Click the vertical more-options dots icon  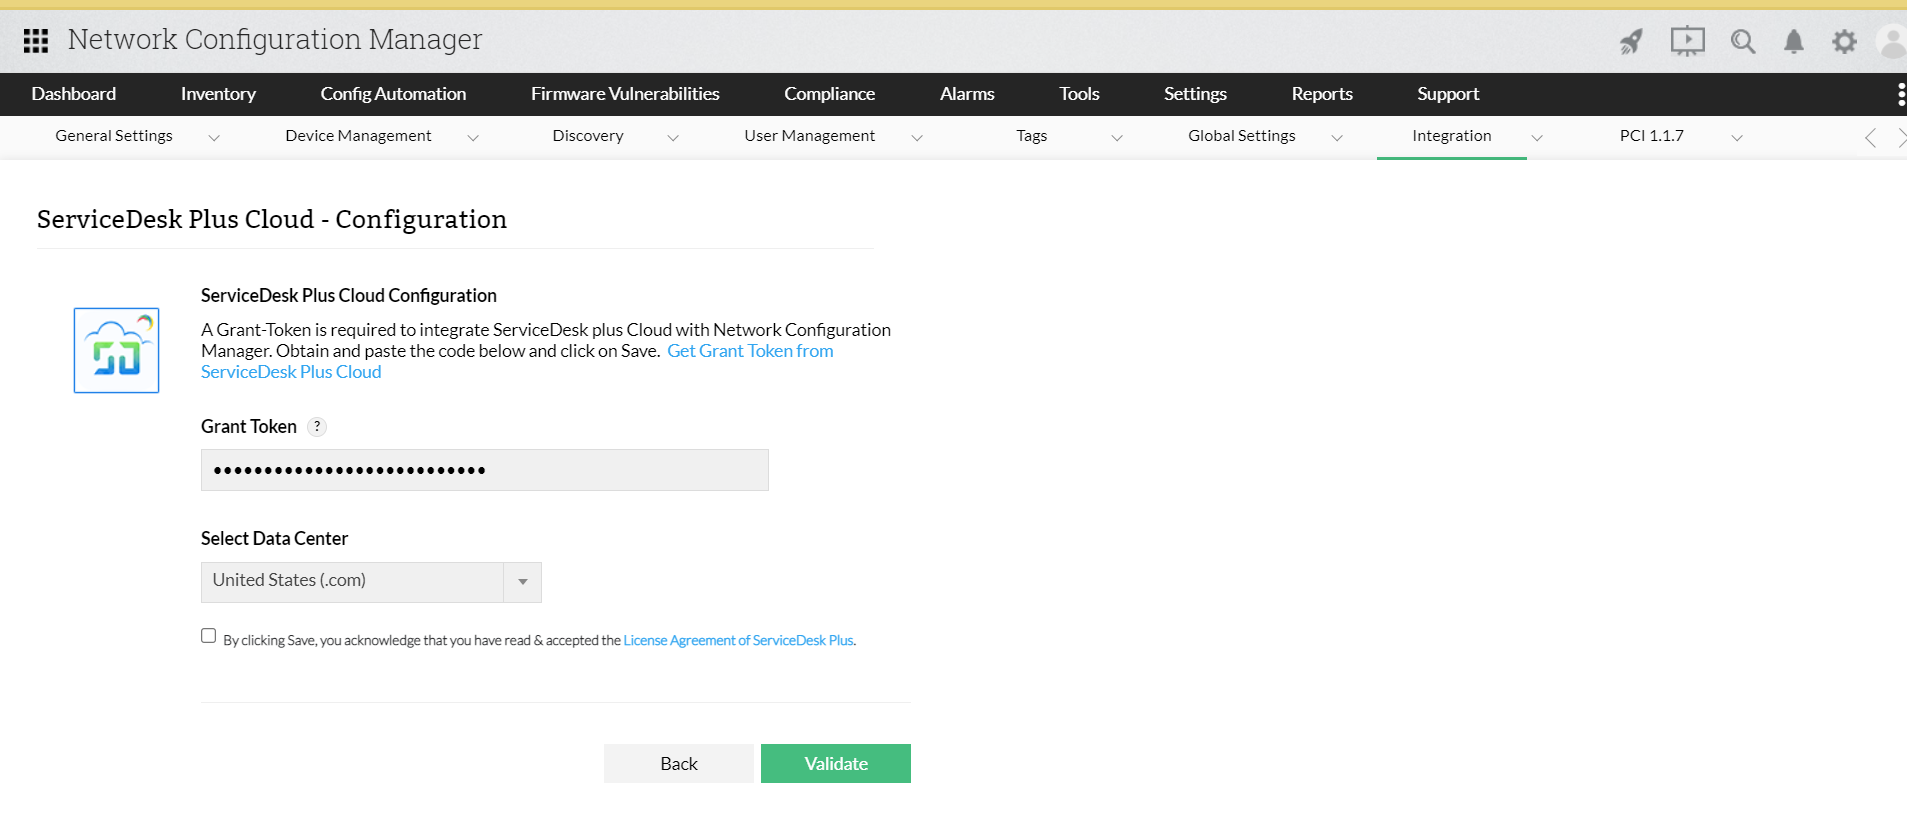1900,94
